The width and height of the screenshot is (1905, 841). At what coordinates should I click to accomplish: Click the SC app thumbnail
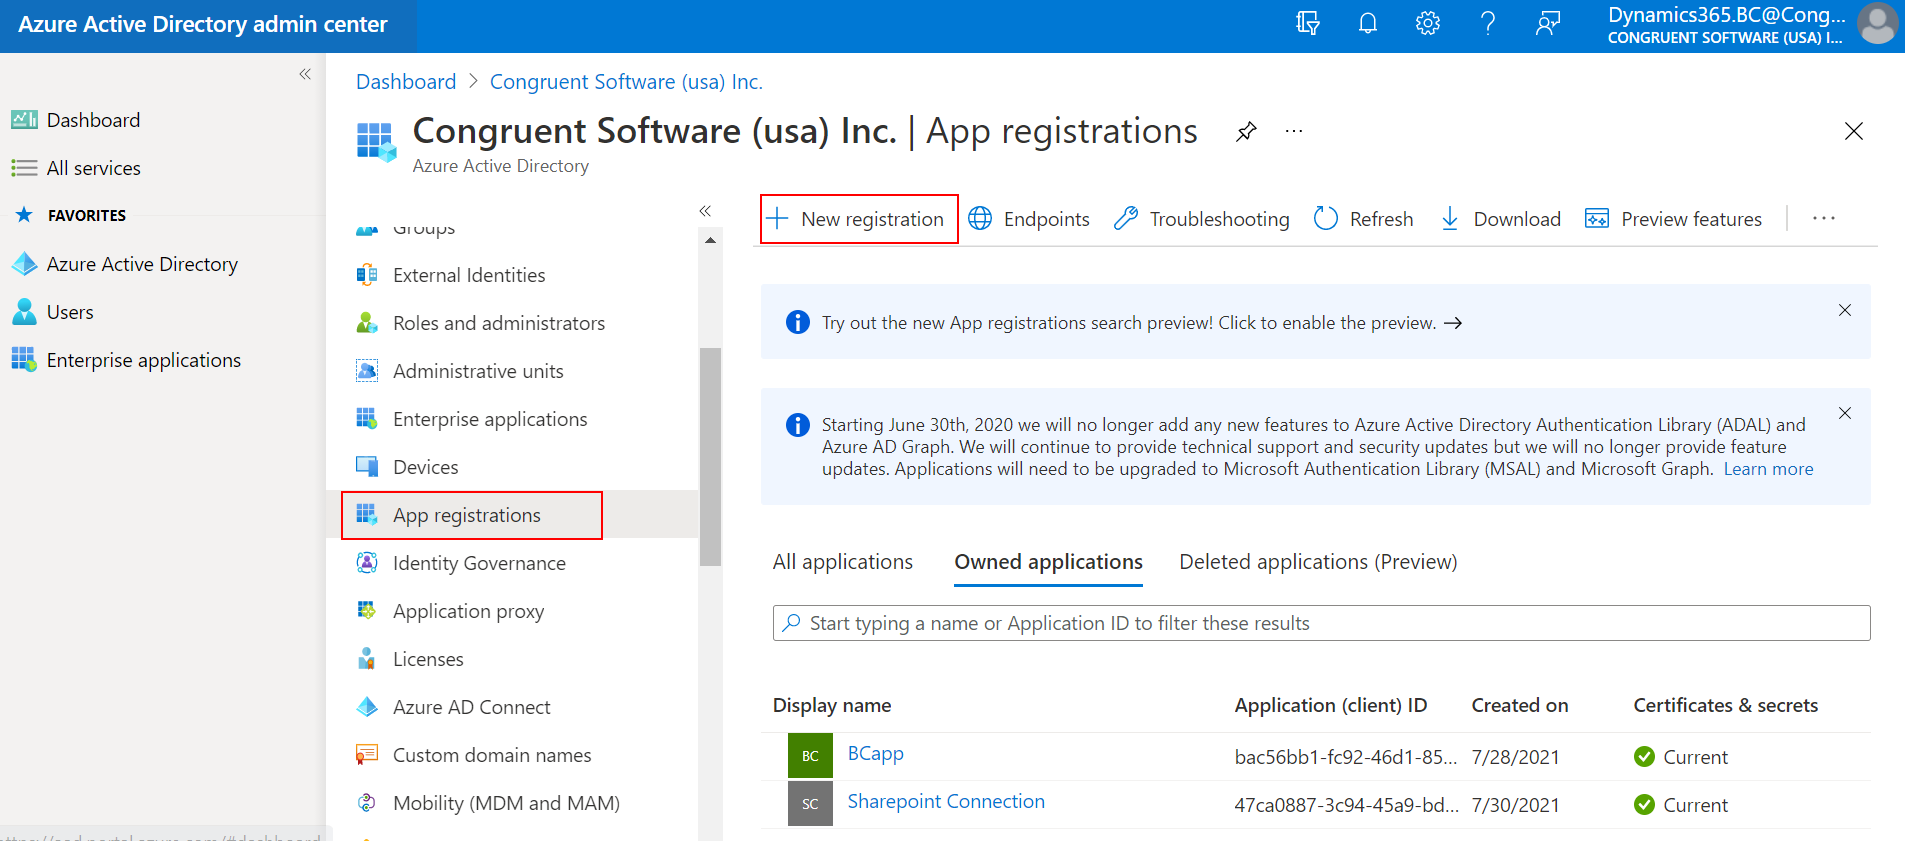point(810,804)
